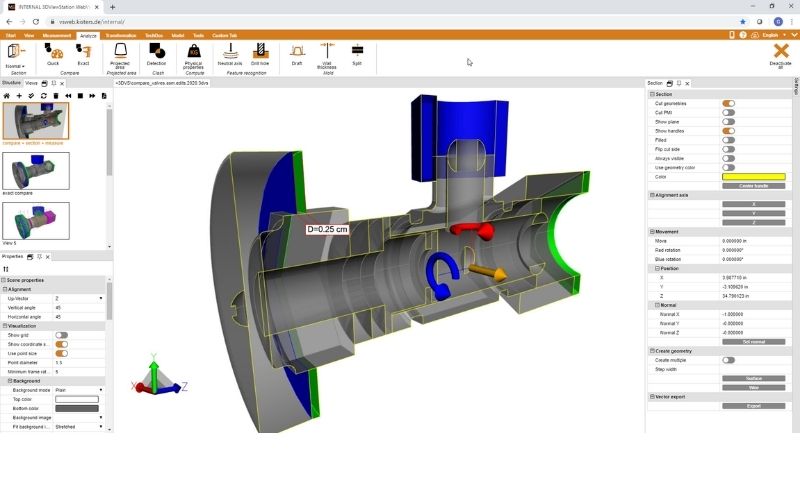800x500 pixels.
Task: Open the Up-Vector dropdown
Action: (101, 298)
